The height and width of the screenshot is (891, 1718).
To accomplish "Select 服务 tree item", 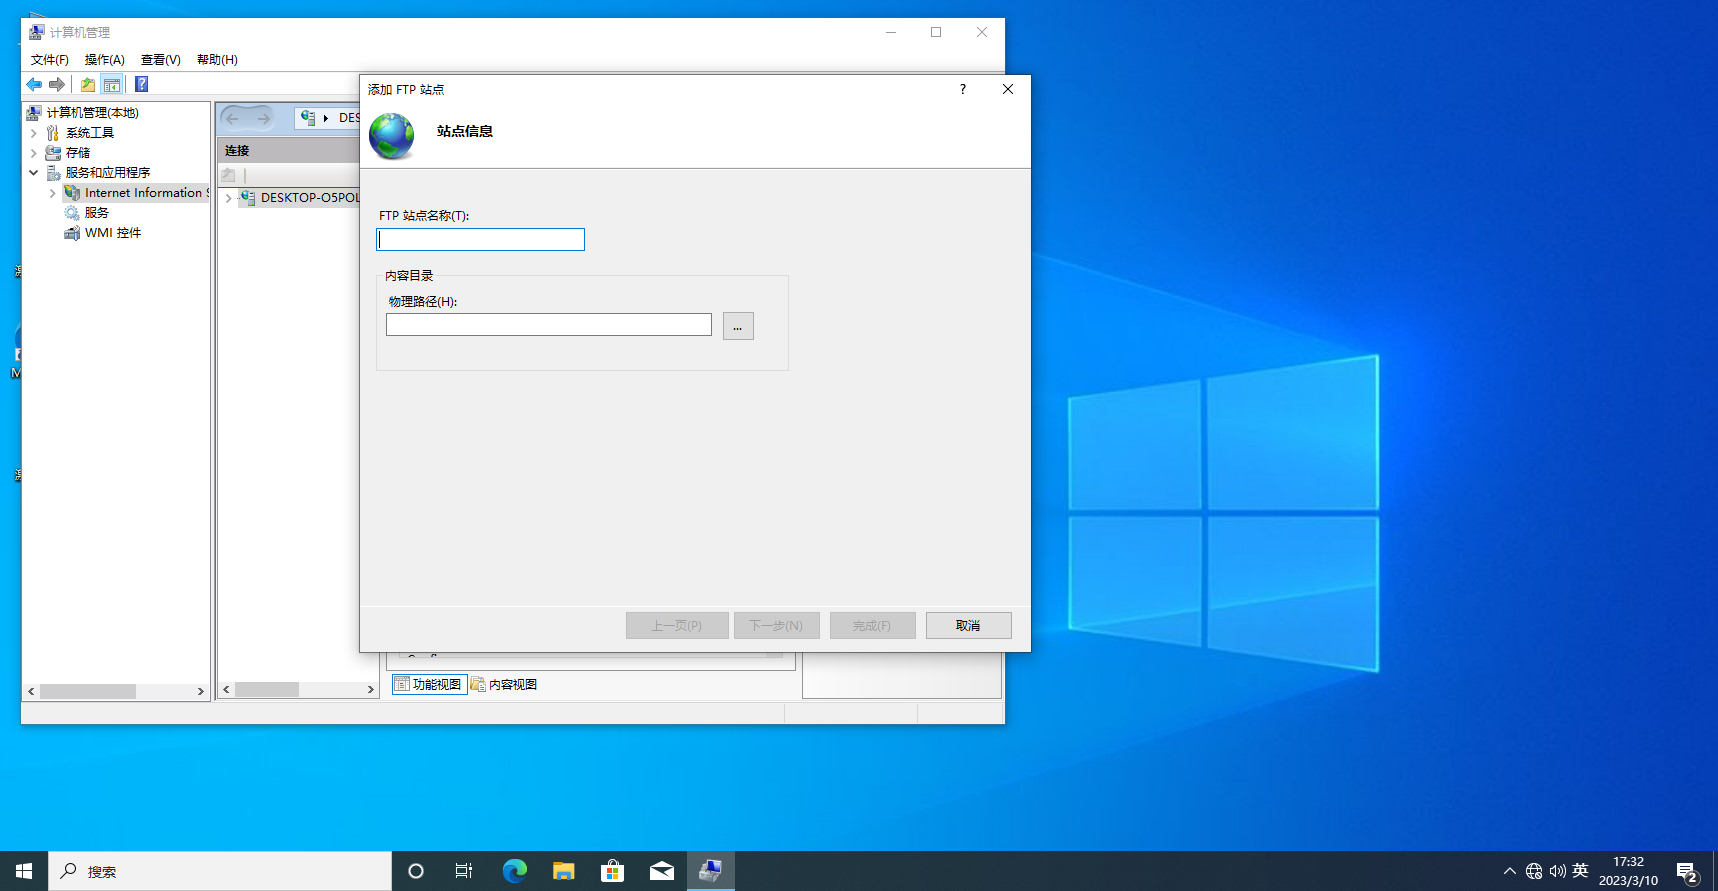I will 97,213.
